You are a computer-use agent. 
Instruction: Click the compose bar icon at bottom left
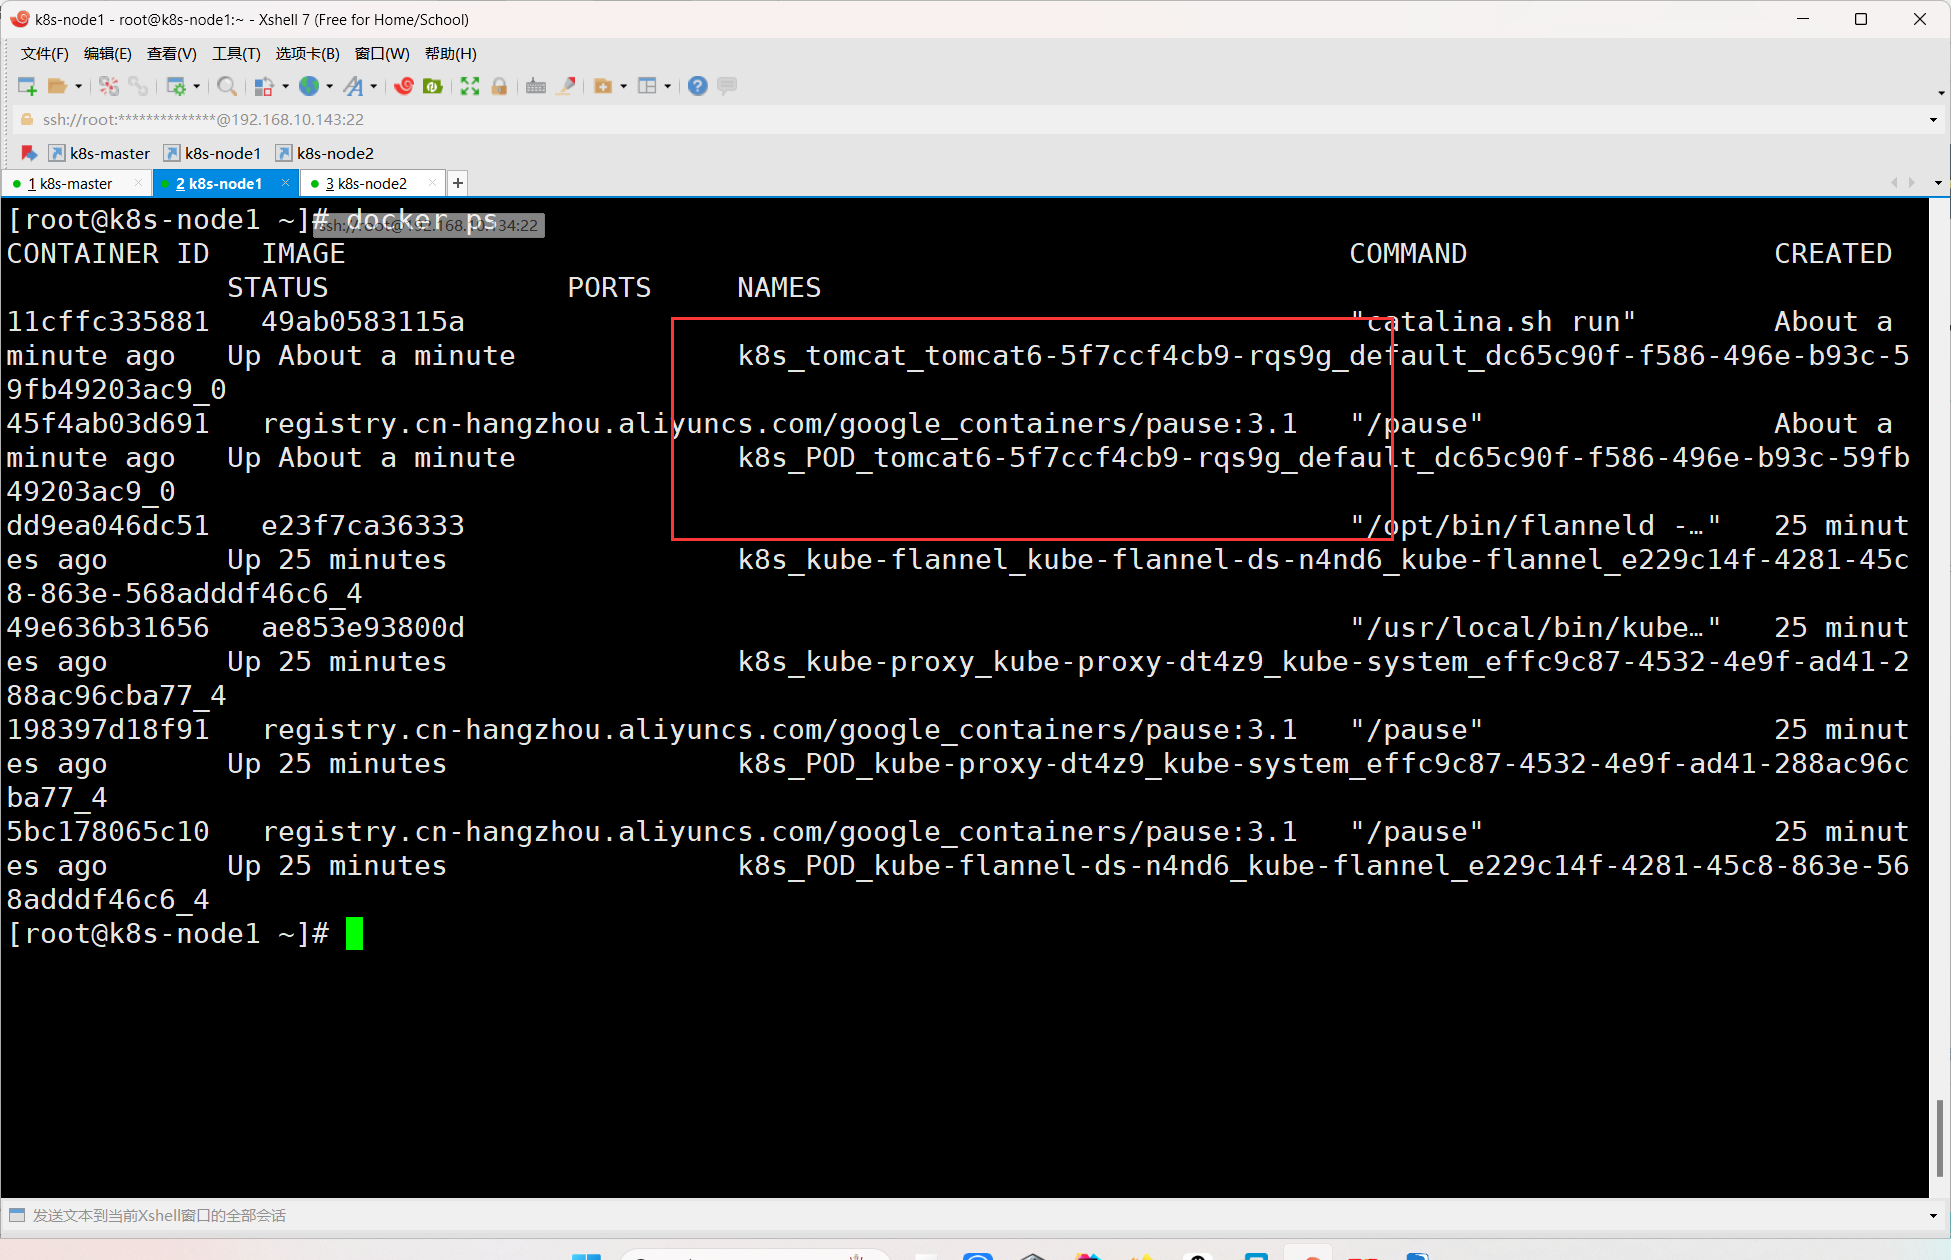click(x=17, y=1215)
